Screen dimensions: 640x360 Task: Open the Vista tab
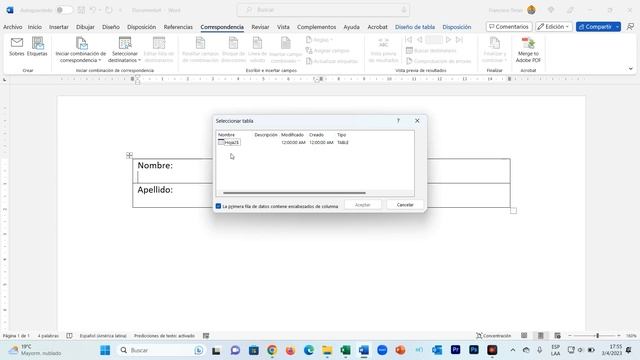click(x=283, y=27)
